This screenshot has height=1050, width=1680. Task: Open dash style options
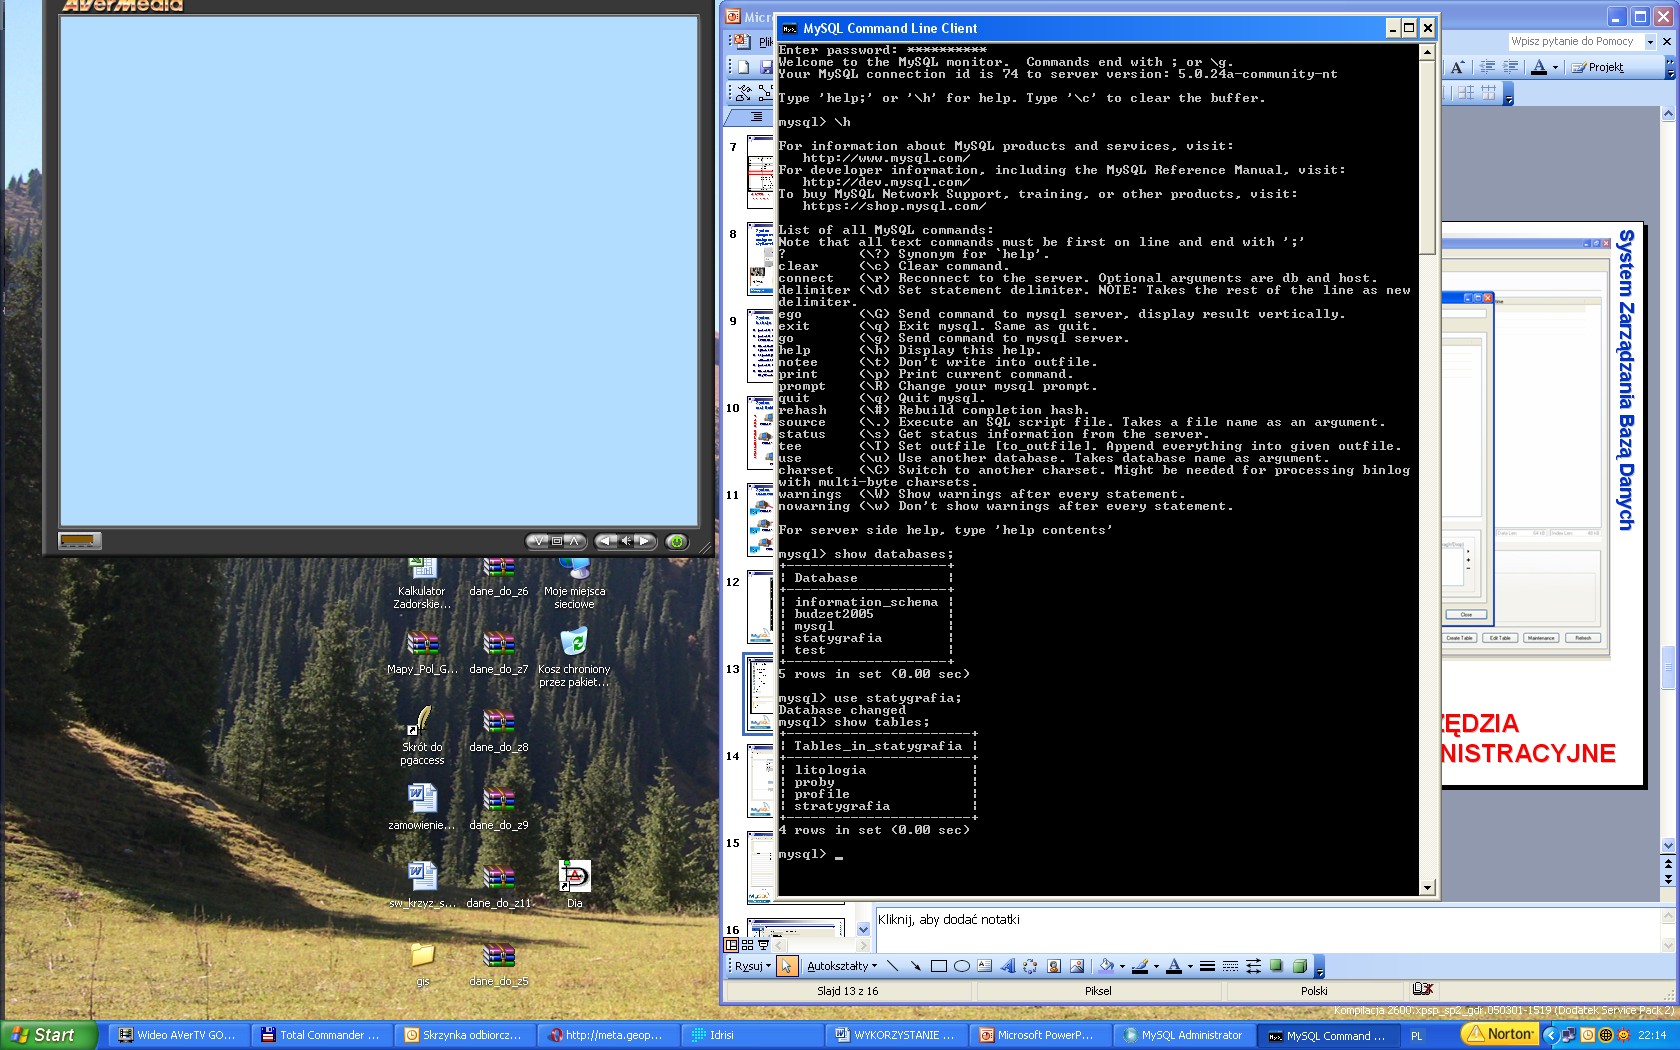tap(1230, 966)
